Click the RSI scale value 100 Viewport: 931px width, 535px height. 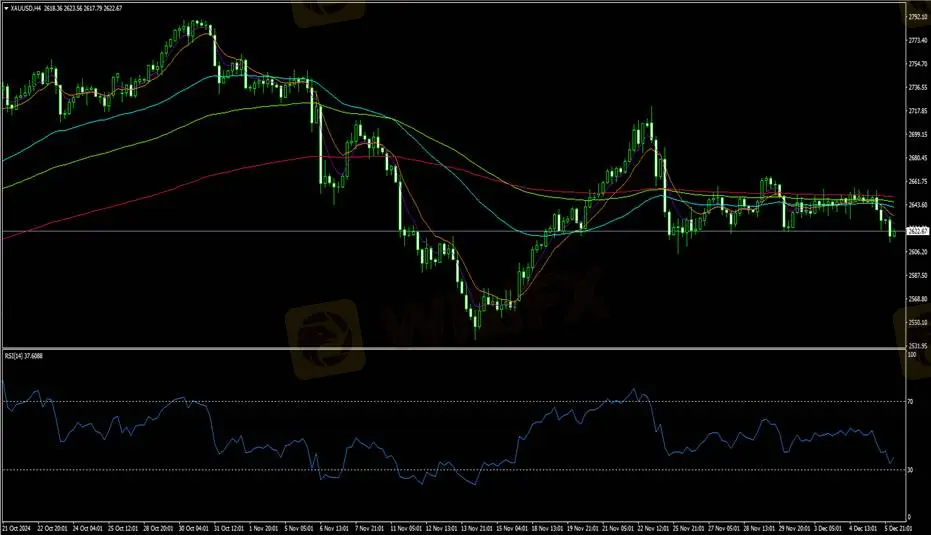tap(912, 354)
